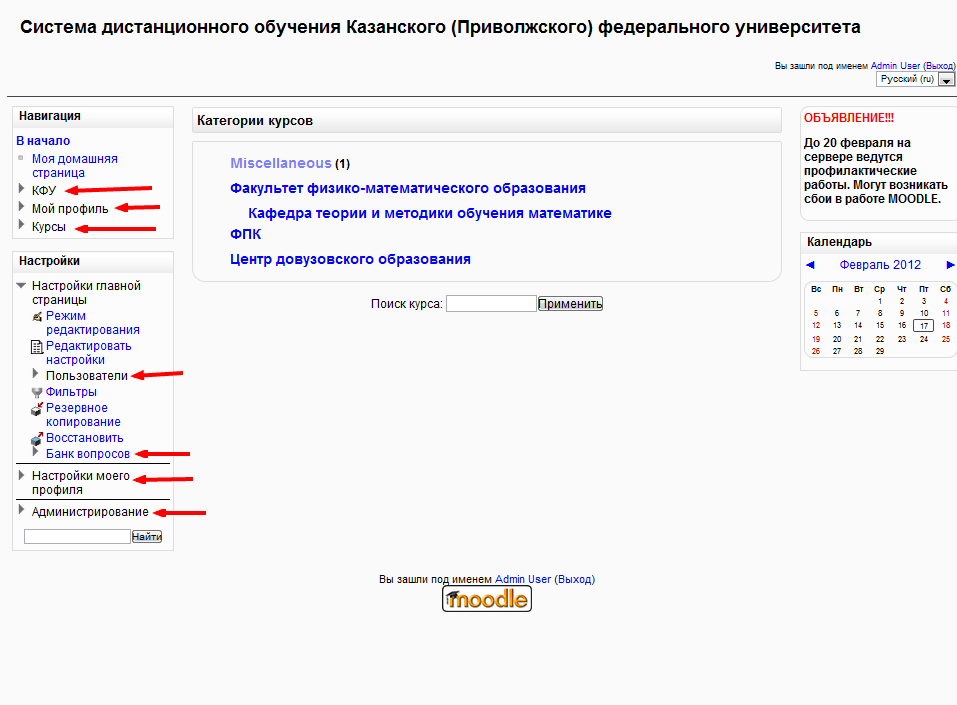Click the Moodle logo at page bottom

coord(486,599)
